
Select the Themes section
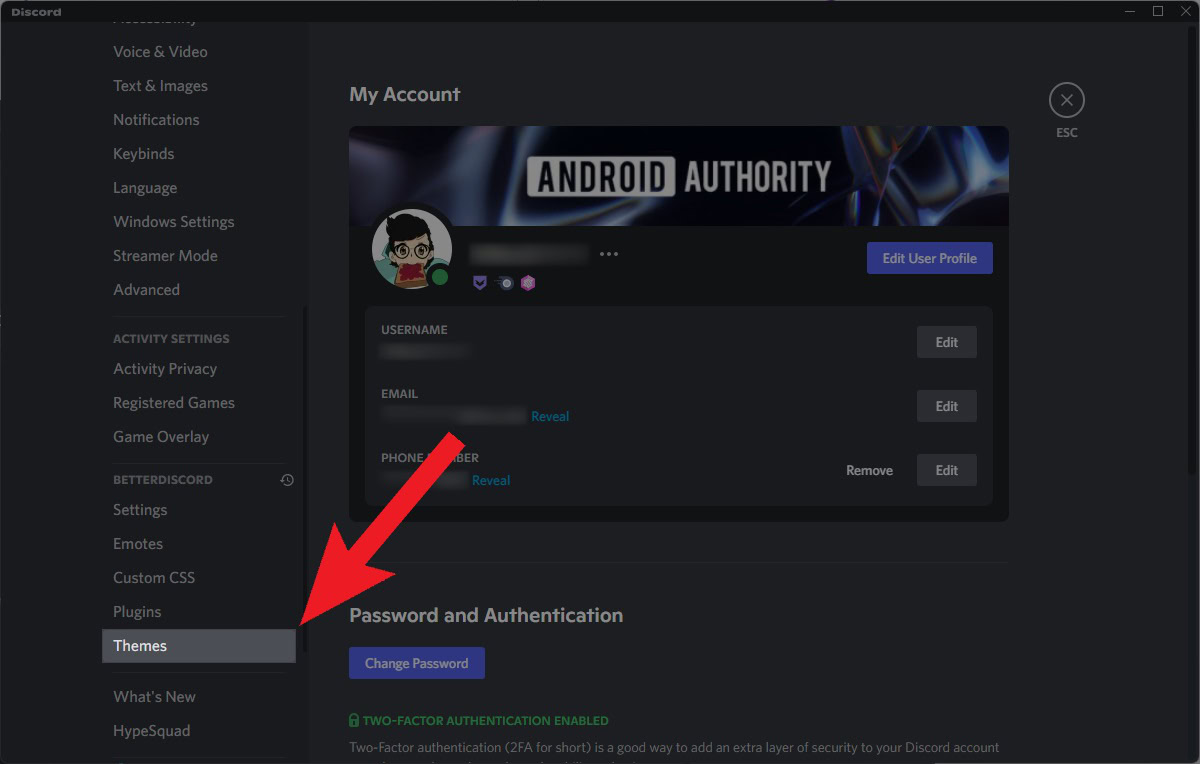(198, 646)
